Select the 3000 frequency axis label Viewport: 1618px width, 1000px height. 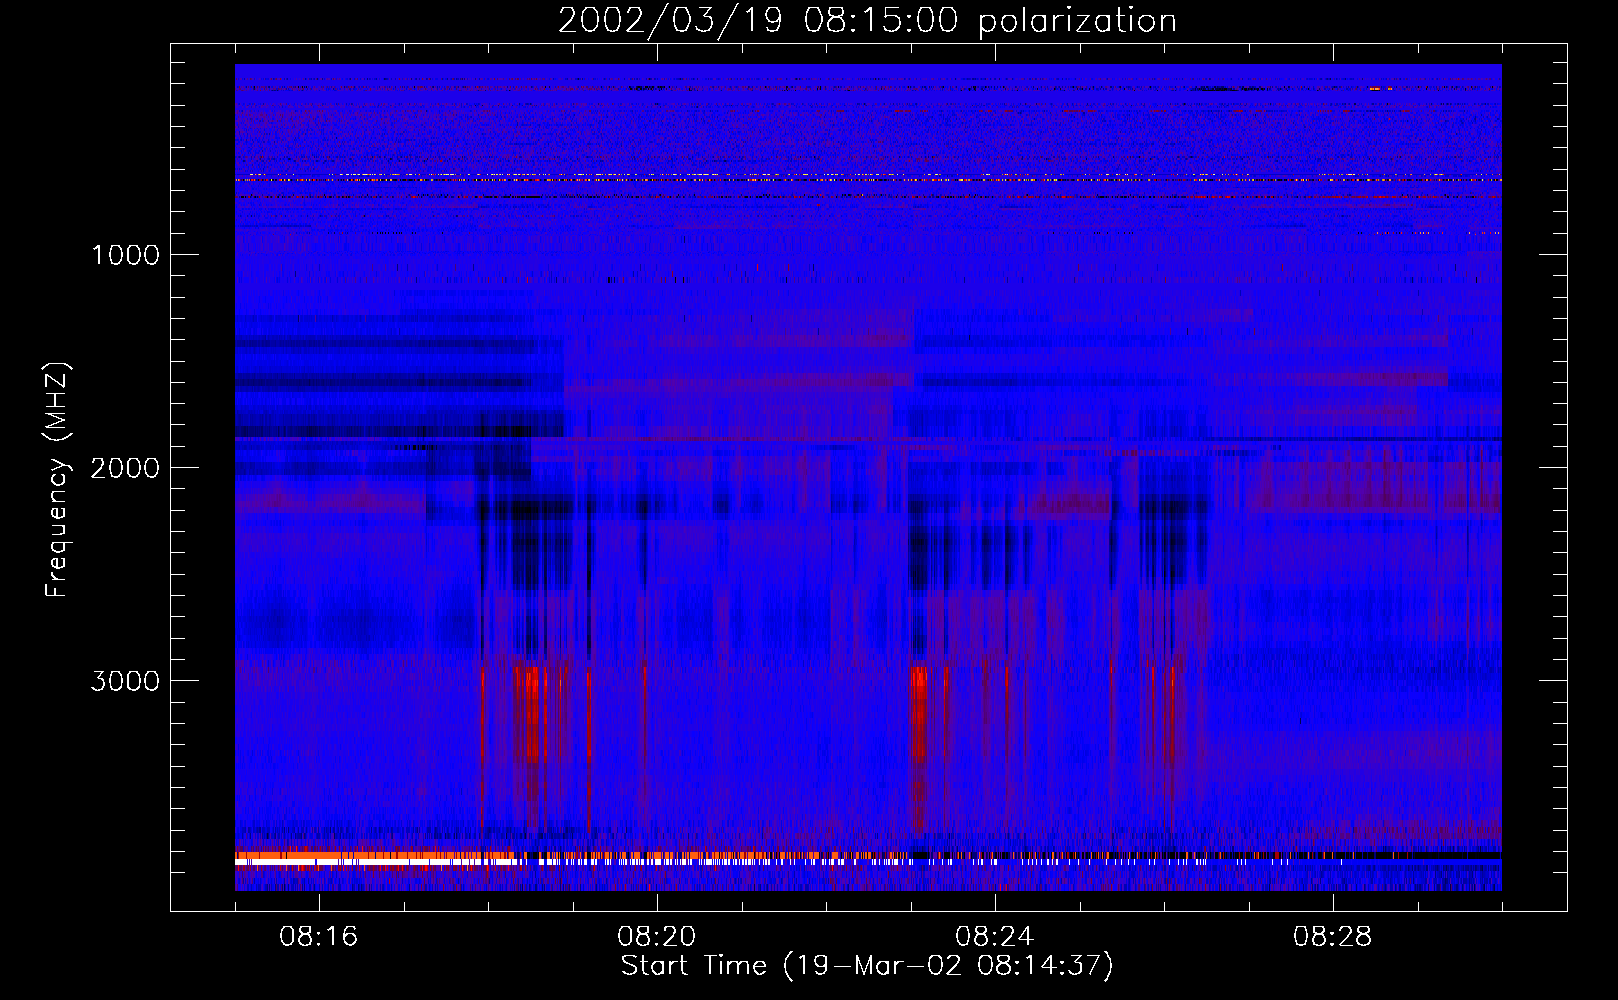pos(125,681)
